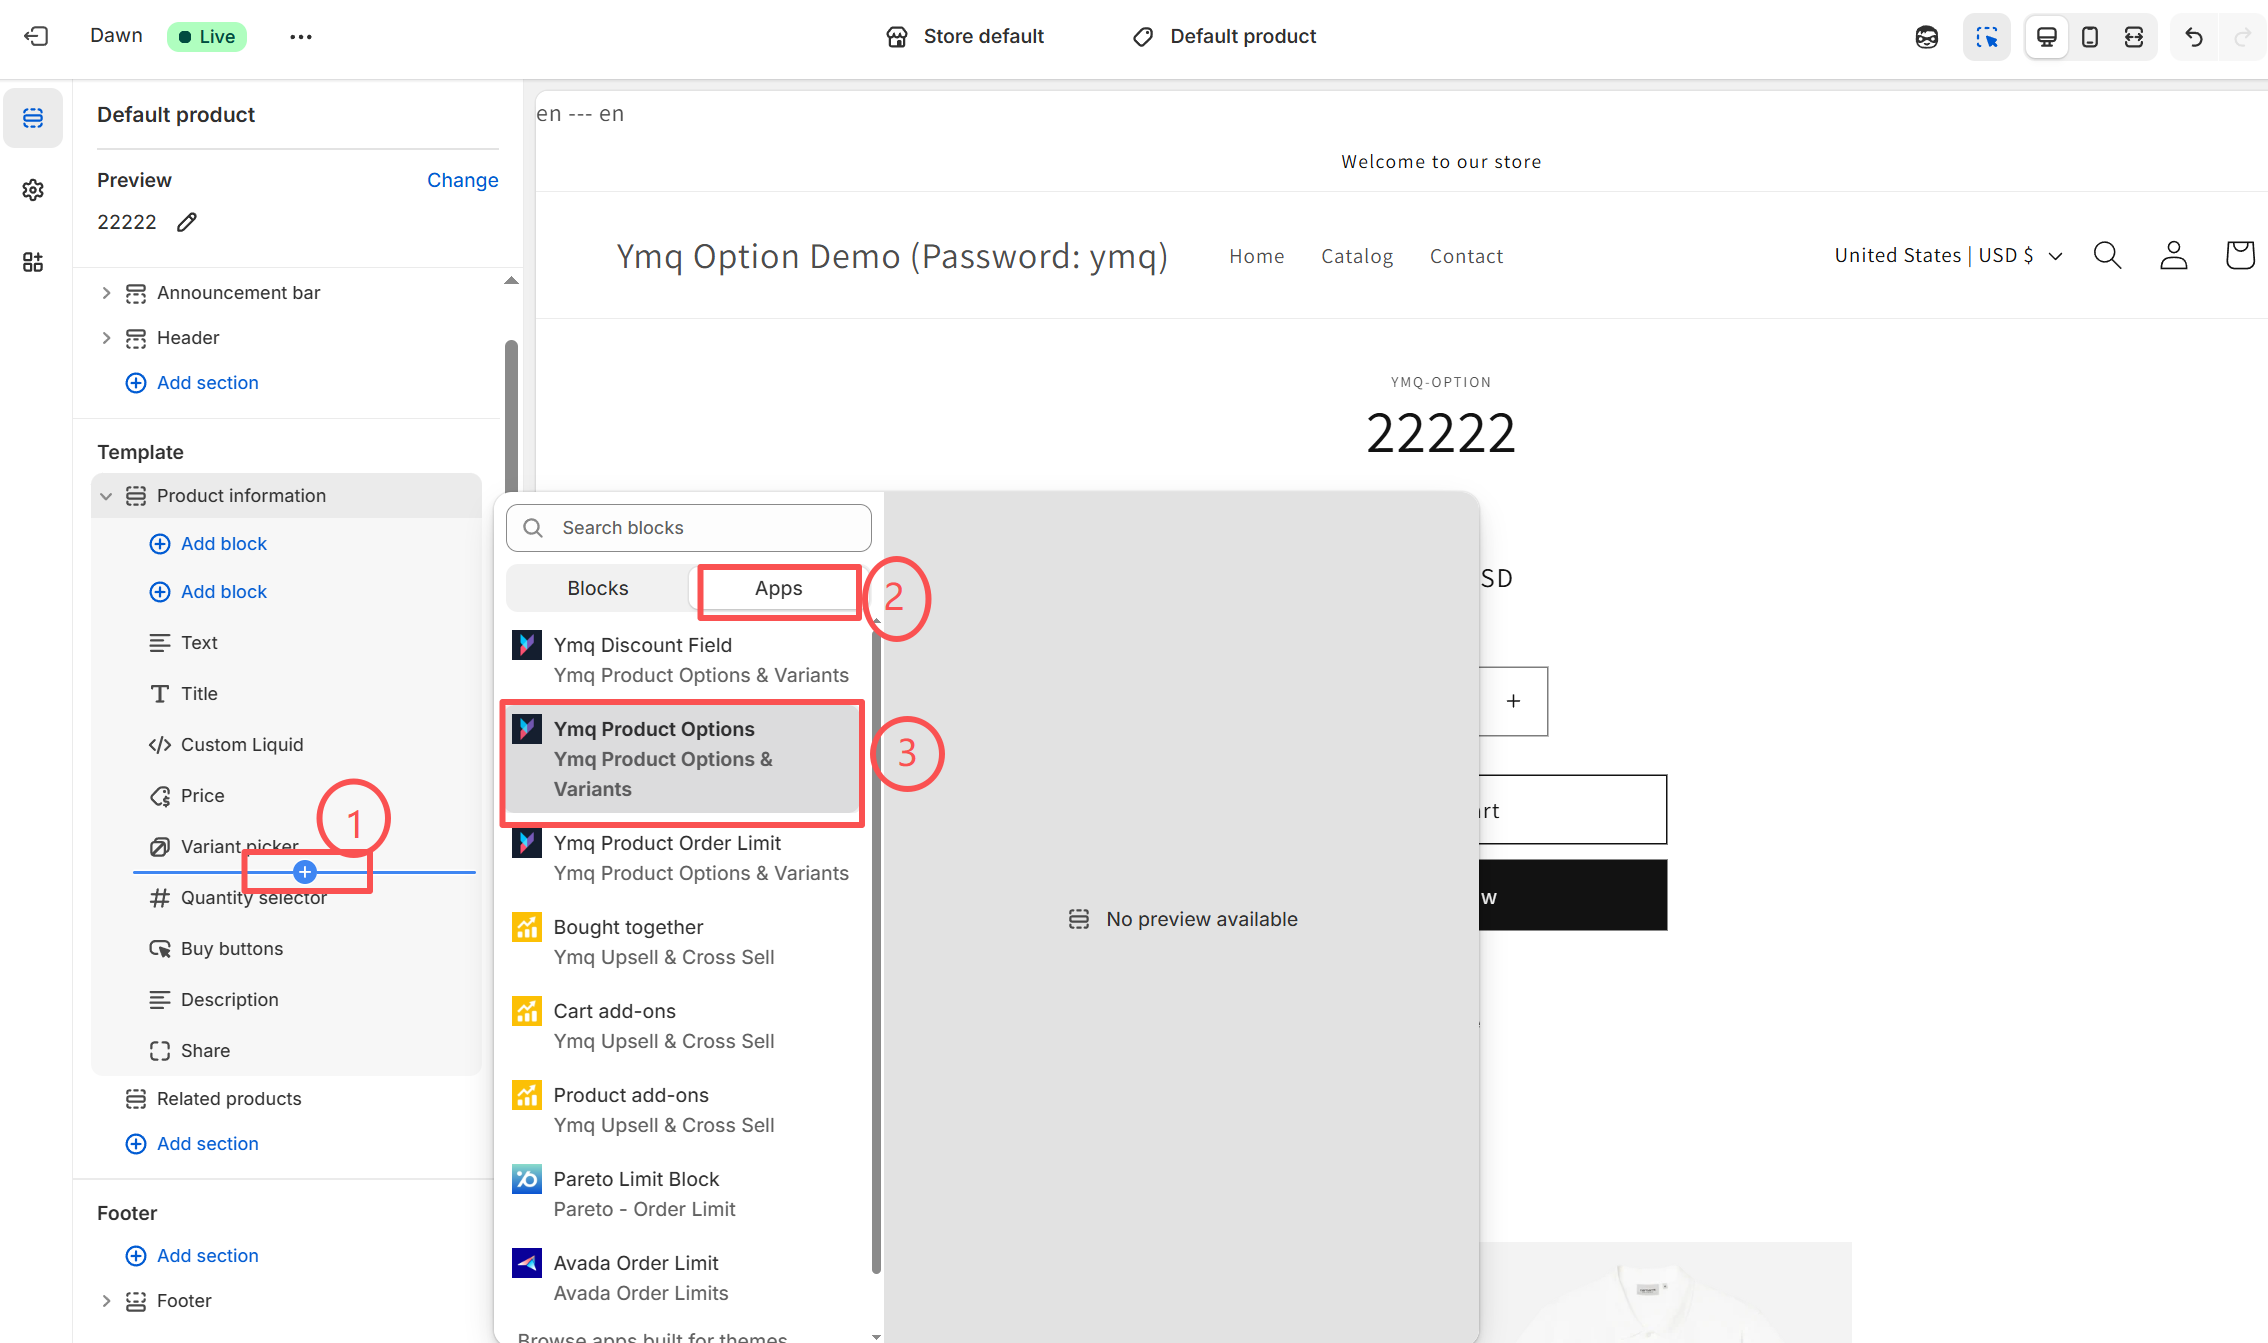Select the fullscreen preview toggle icon
Image resolution: width=2268 pixels, height=1343 pixels.
(2134, 37)
